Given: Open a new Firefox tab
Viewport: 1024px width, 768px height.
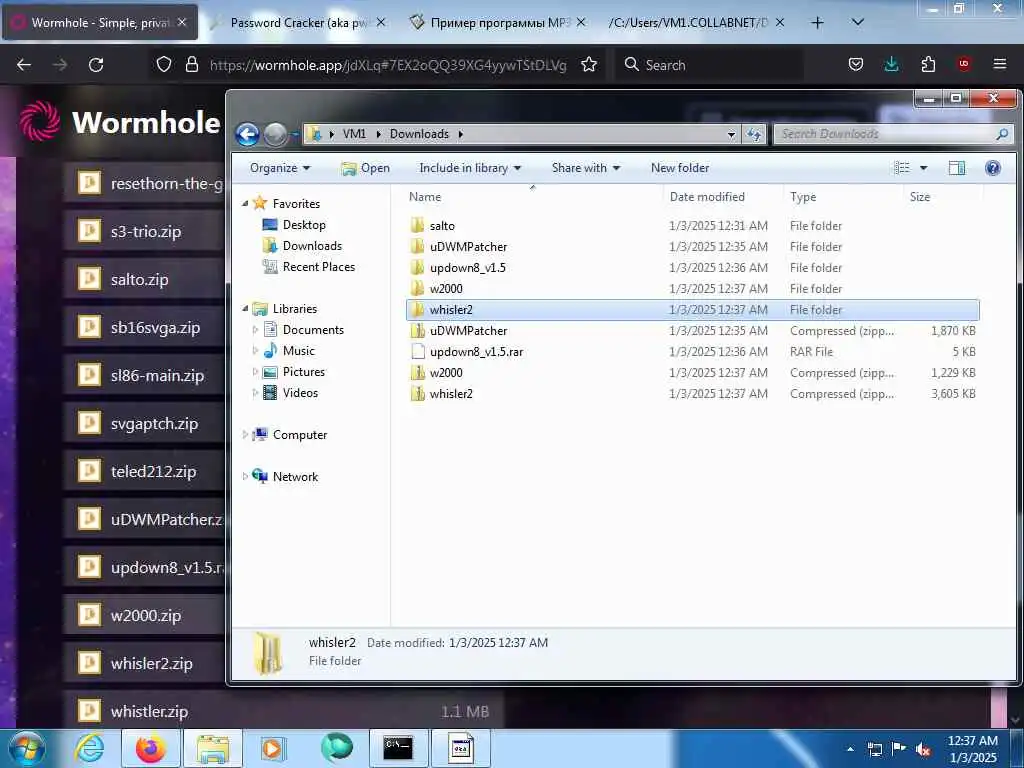Looking at the screenshot, I should coord(817,23).
